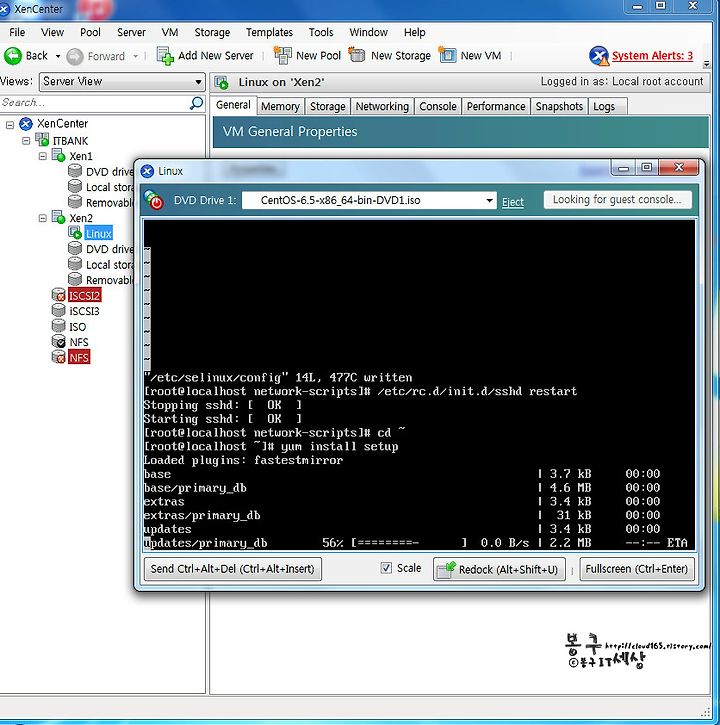The width and height of the screenshot is (720, 725).
Task: Select the Linux VM label in tree
Action: click(x=98, y=233)
